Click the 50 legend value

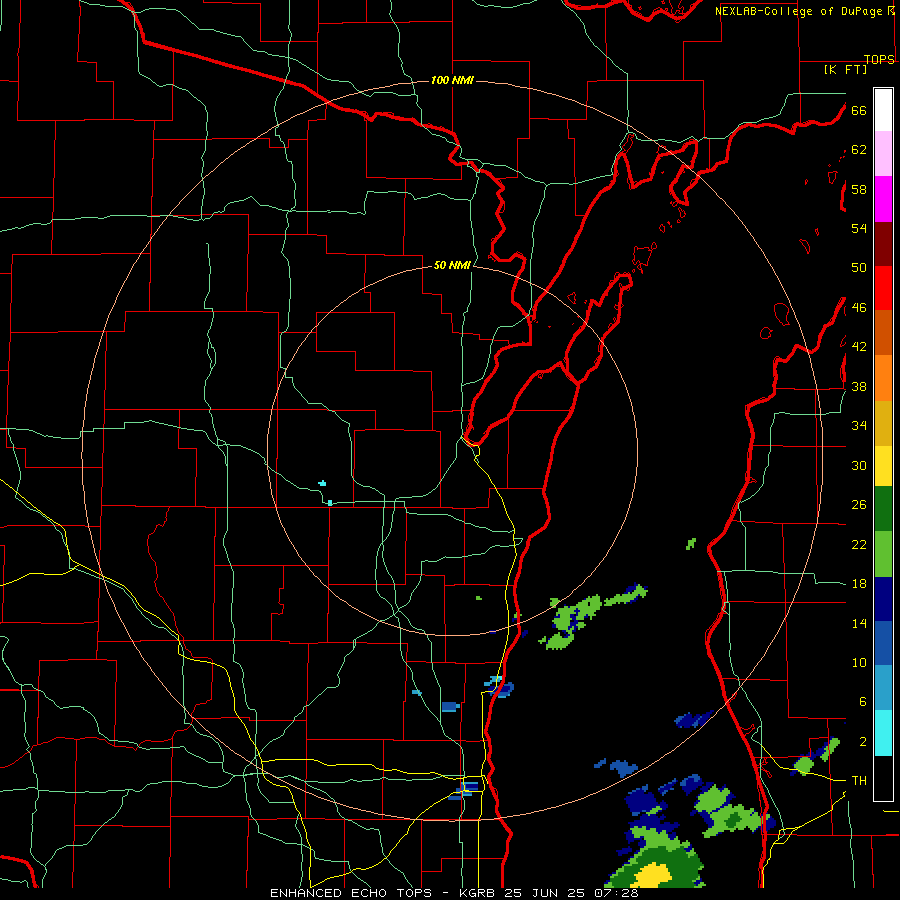tap(859, 268)
